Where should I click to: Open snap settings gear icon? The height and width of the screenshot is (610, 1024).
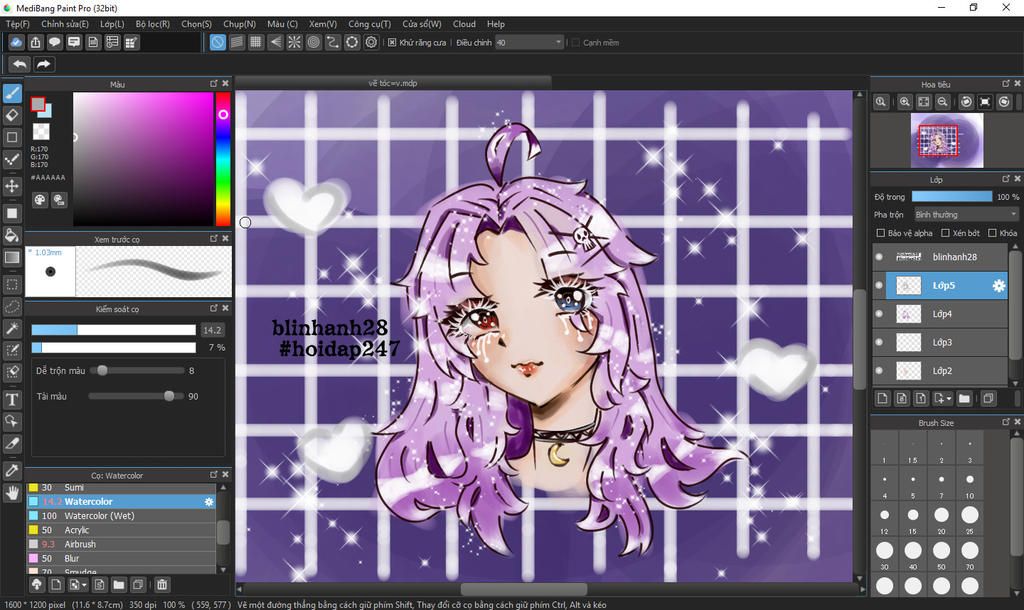pos(372,42)
